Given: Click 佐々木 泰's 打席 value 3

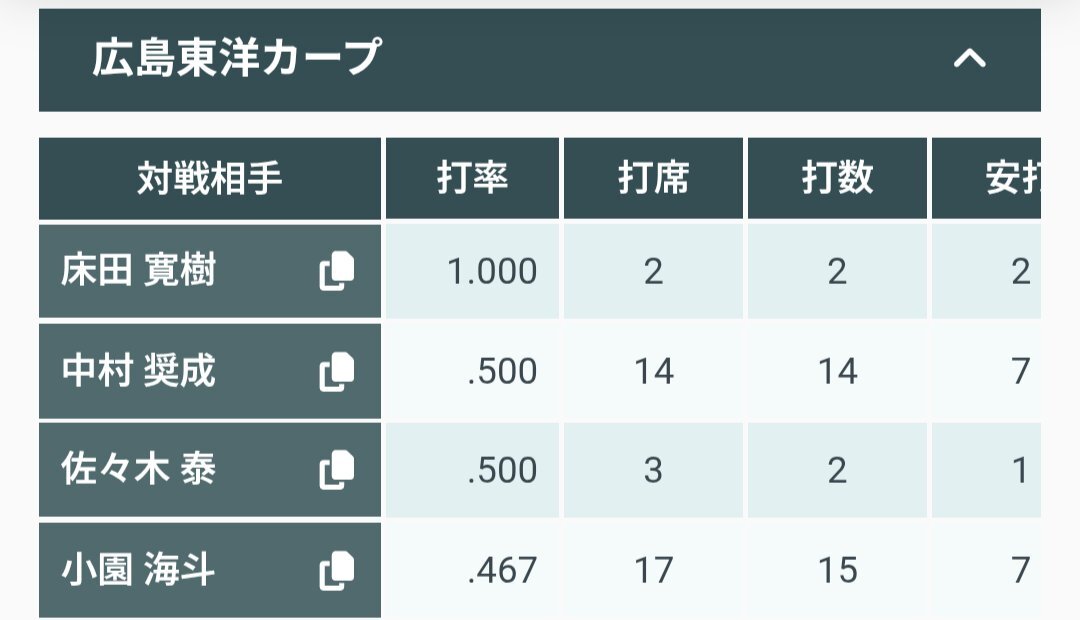Looking at the screenshot, I should (653, 470).
